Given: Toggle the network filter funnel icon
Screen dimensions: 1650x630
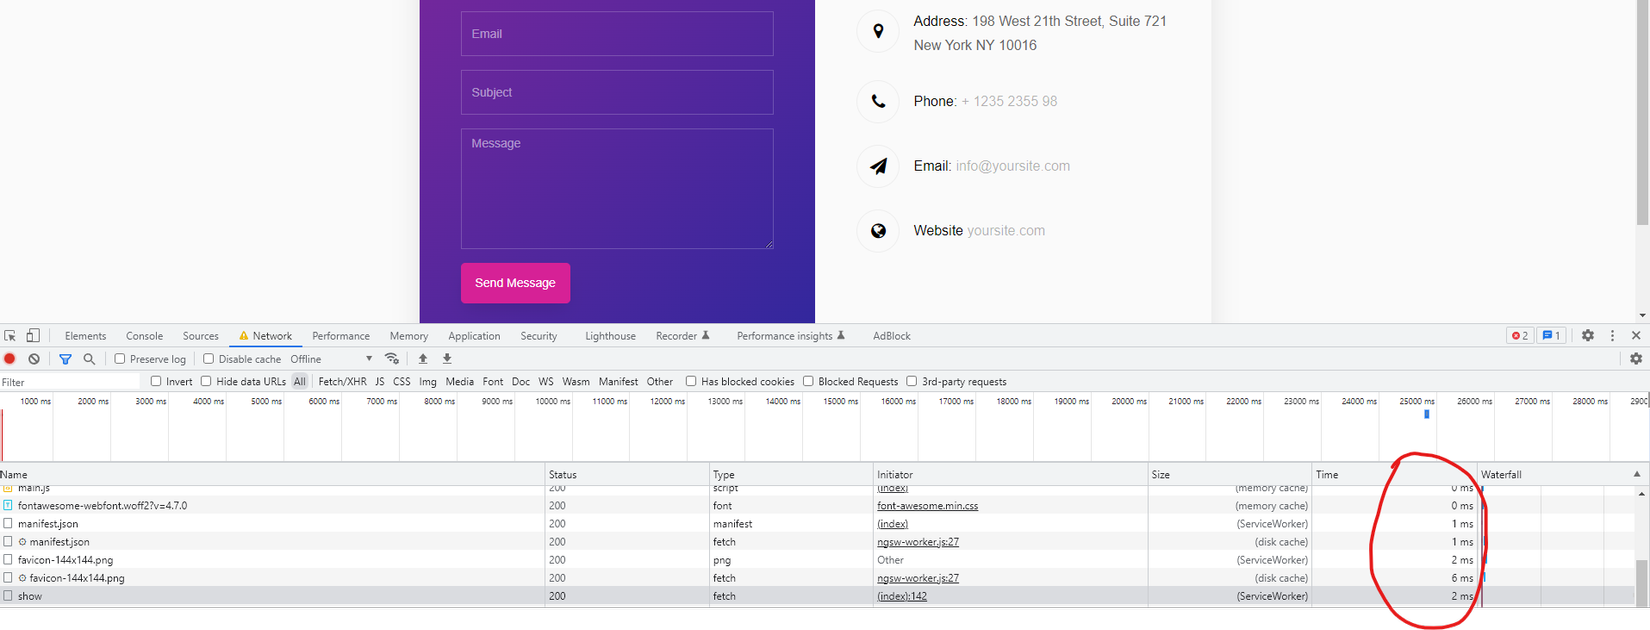Looking at the screenshot, I should pyautogui.click(x=65, y=359).
